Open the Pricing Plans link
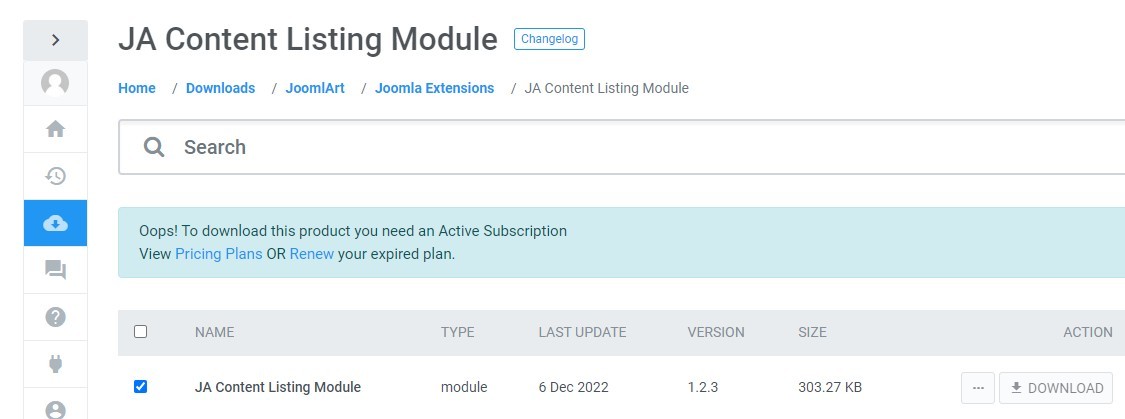Screen dimensions: 1125x419 (218, 254)
